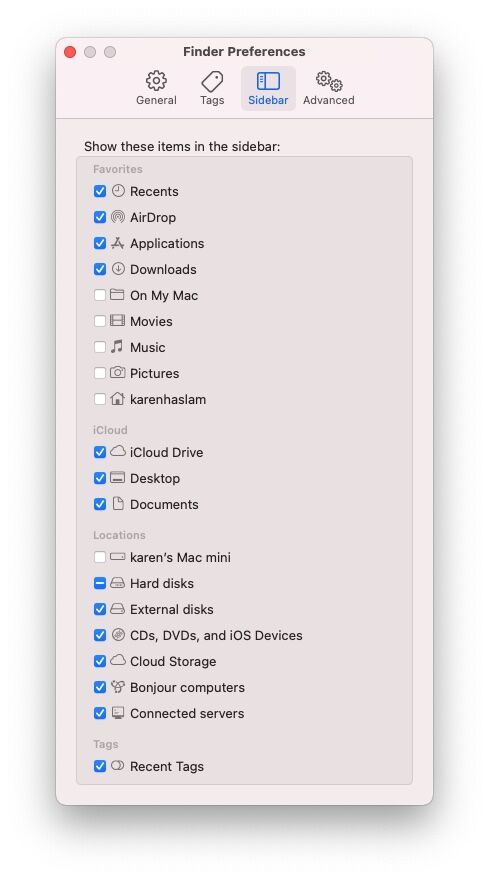489x879 pixels.
Task: Disable the Recent Tags checkbox
Action: (x=100, y=766)
